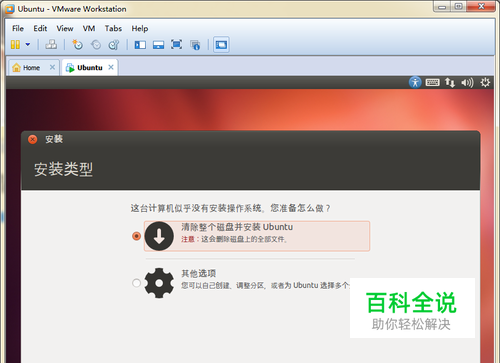
Task: Close the Home tab
Action: click(x=52, y=67)
